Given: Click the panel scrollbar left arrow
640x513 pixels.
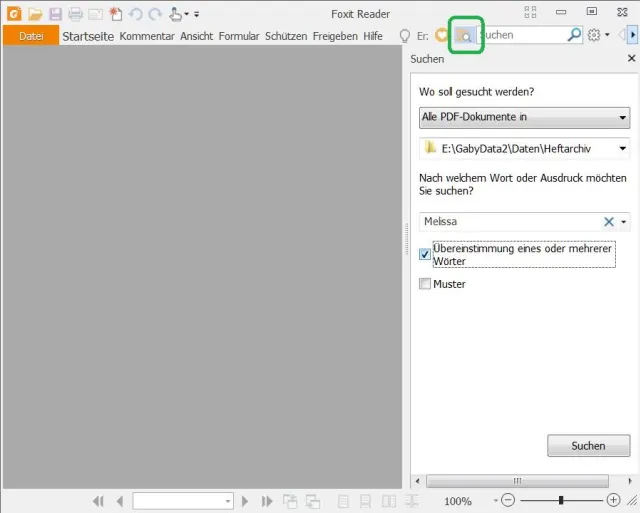Looking at the screenshot, I should click(417, 481).
